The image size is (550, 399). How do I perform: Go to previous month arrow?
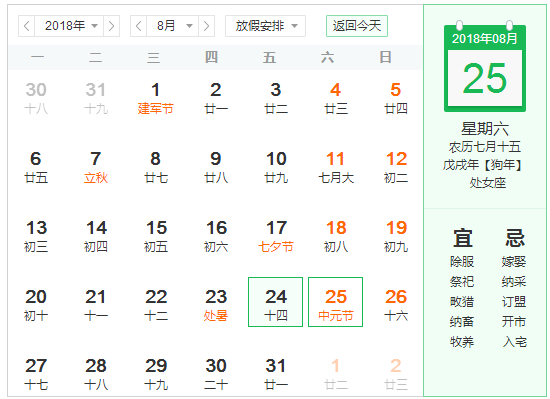click(139, 26)
